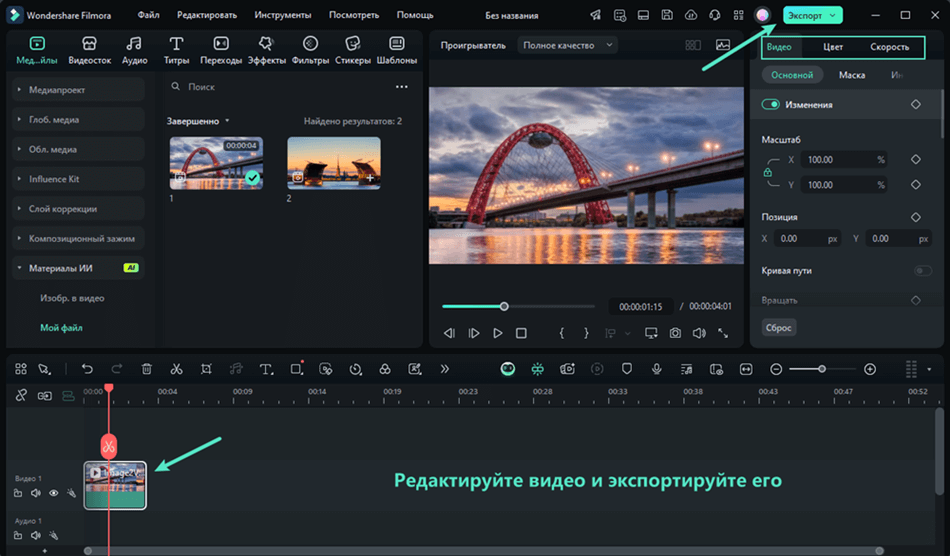The height and width of the screenshot is (556, 950).
Task: Switch to the Цвет tab
Action: [x=833, y=47]
